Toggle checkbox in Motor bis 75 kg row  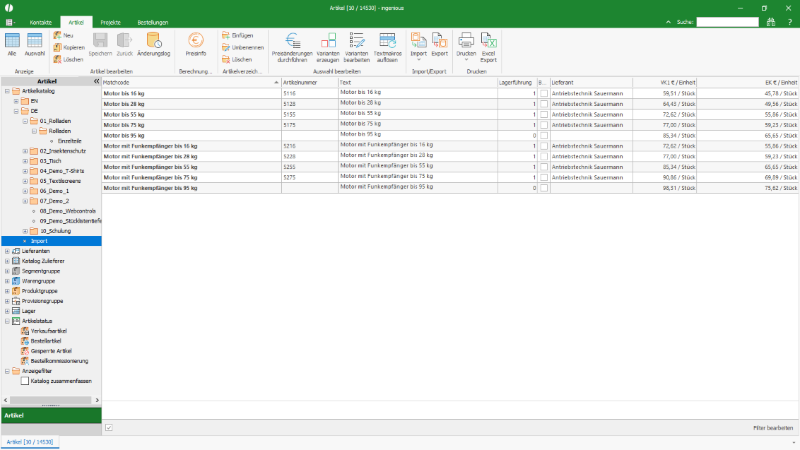pyautogui.click(x=544, y=125)
